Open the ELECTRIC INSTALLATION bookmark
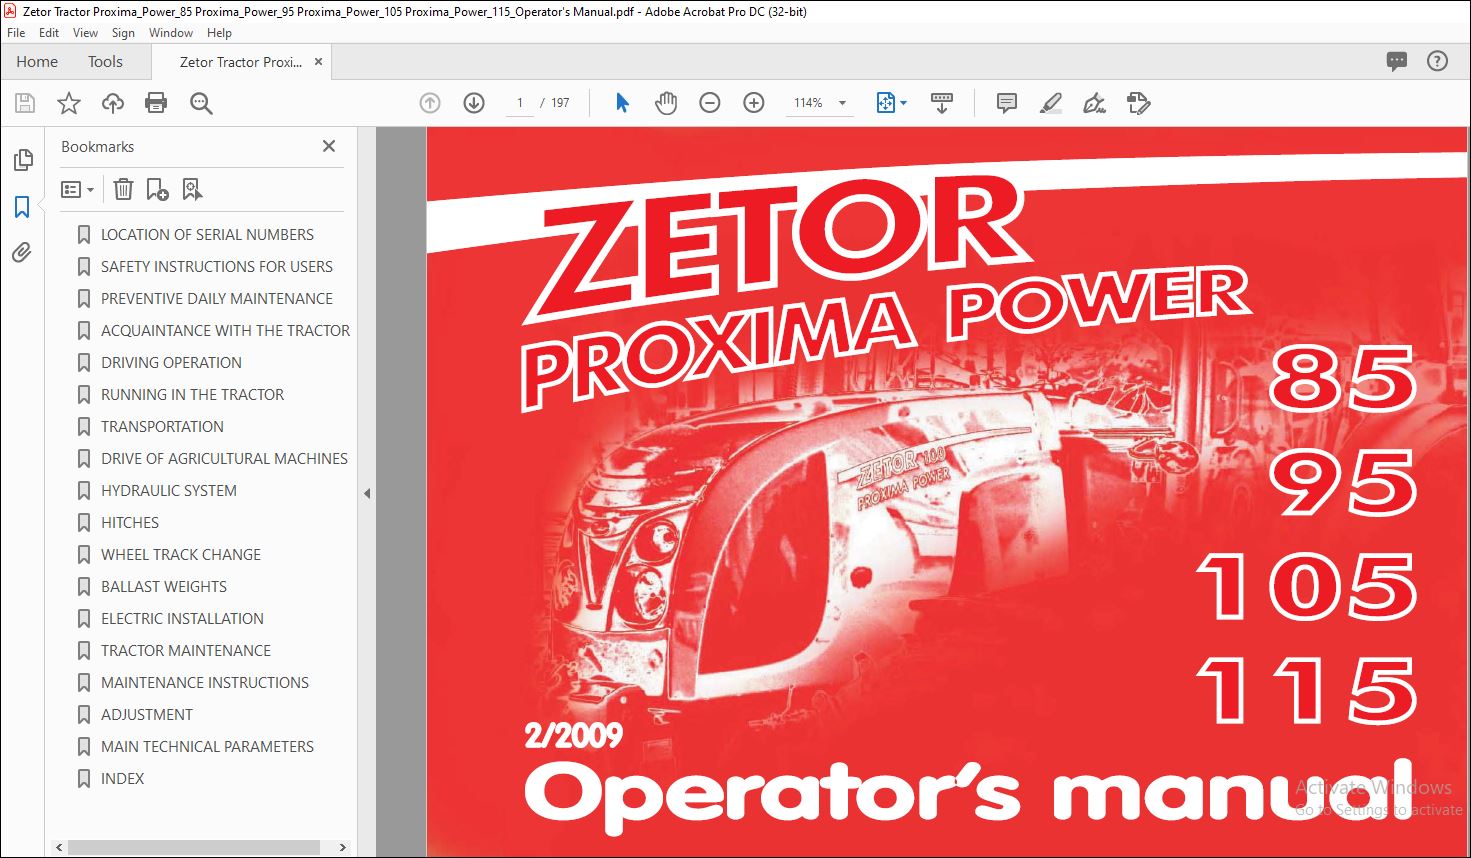The height and width of the screenshot is (858, 1471). (182, 618)
